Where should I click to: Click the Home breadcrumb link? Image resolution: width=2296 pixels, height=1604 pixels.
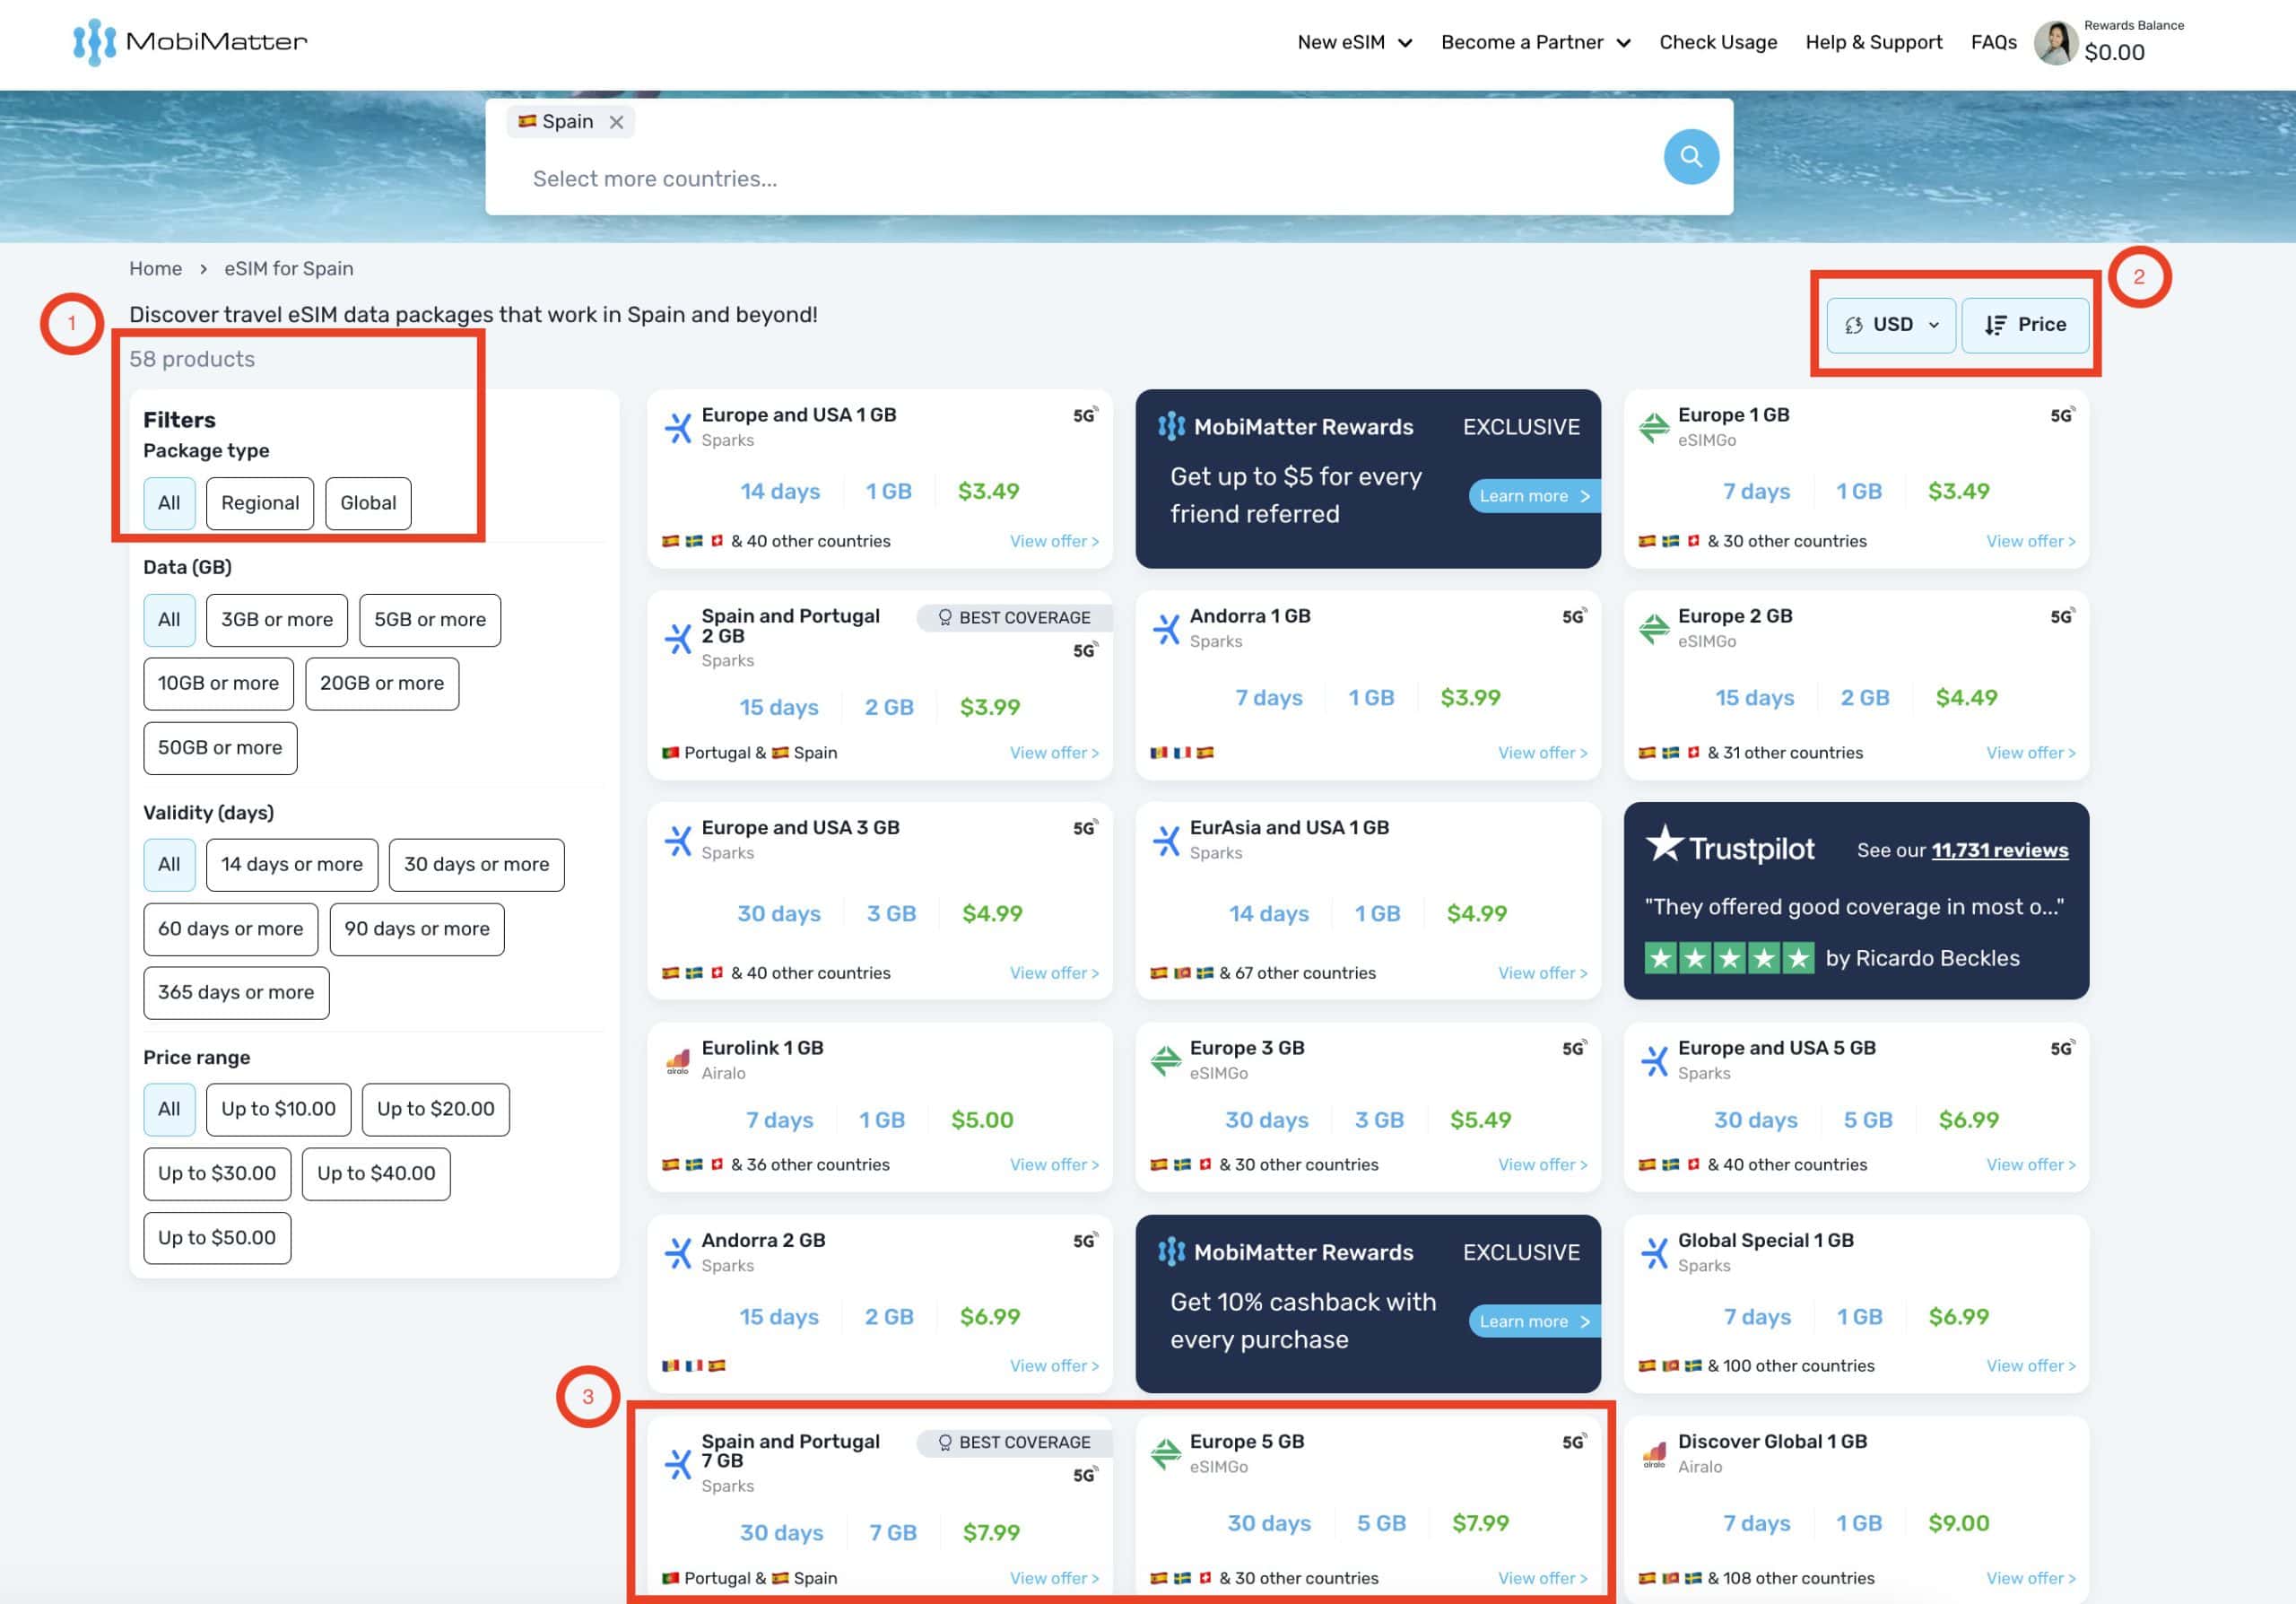coord(155,269)
